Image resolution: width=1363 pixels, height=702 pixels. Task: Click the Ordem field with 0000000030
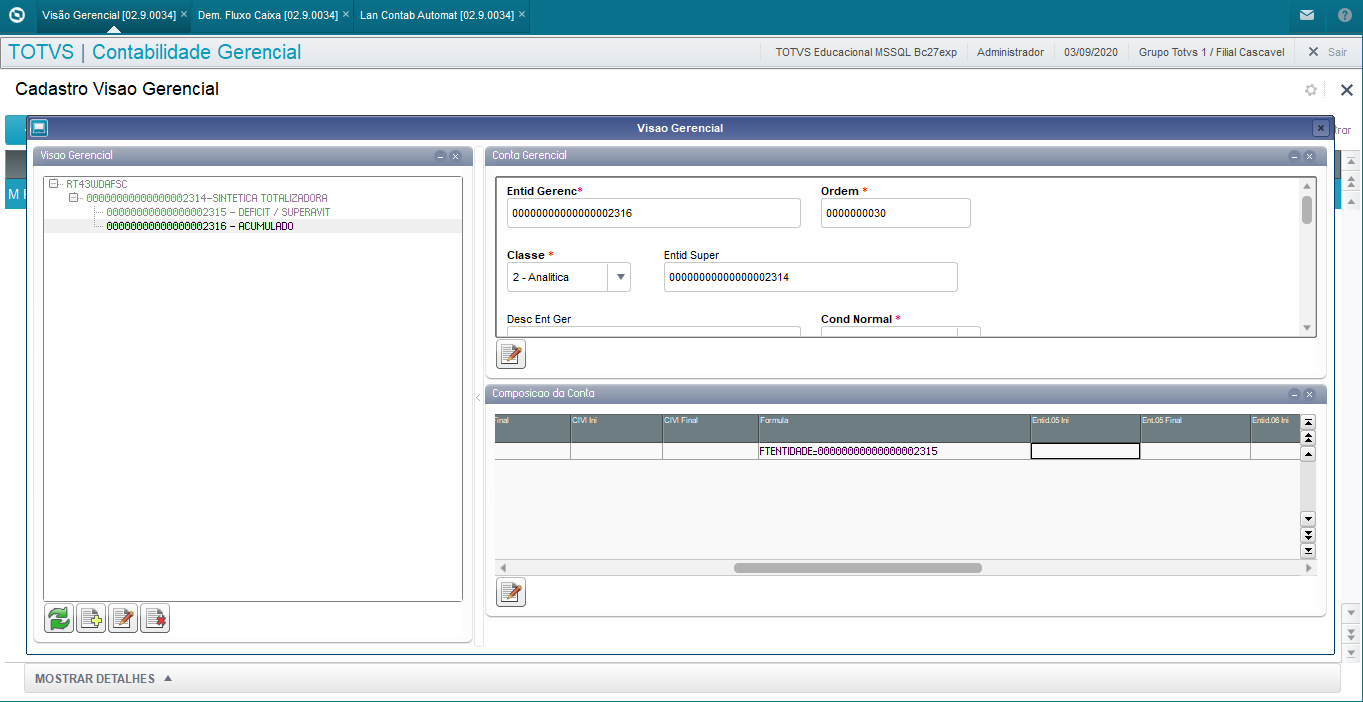896,213
